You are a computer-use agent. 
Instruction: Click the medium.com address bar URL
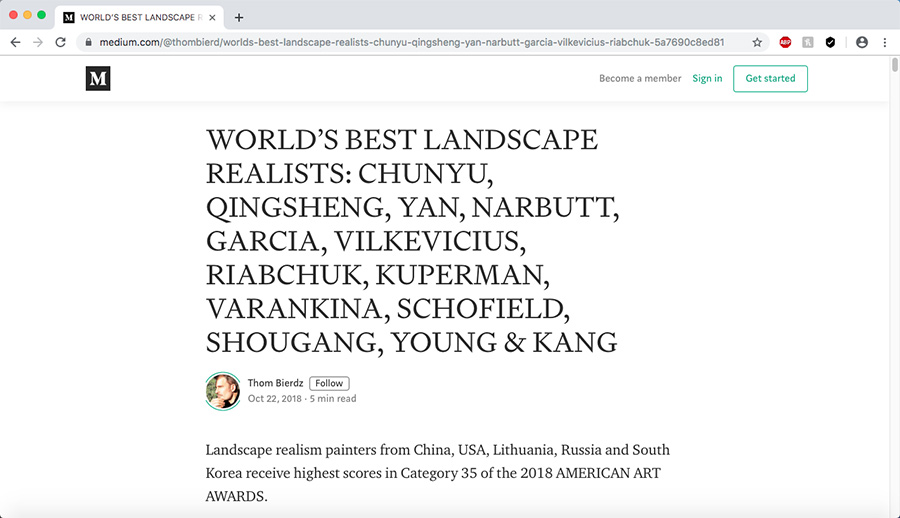pos(412,42)
